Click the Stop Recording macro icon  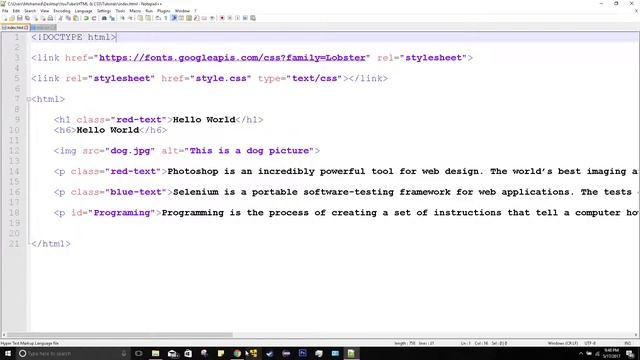point(229,18)
